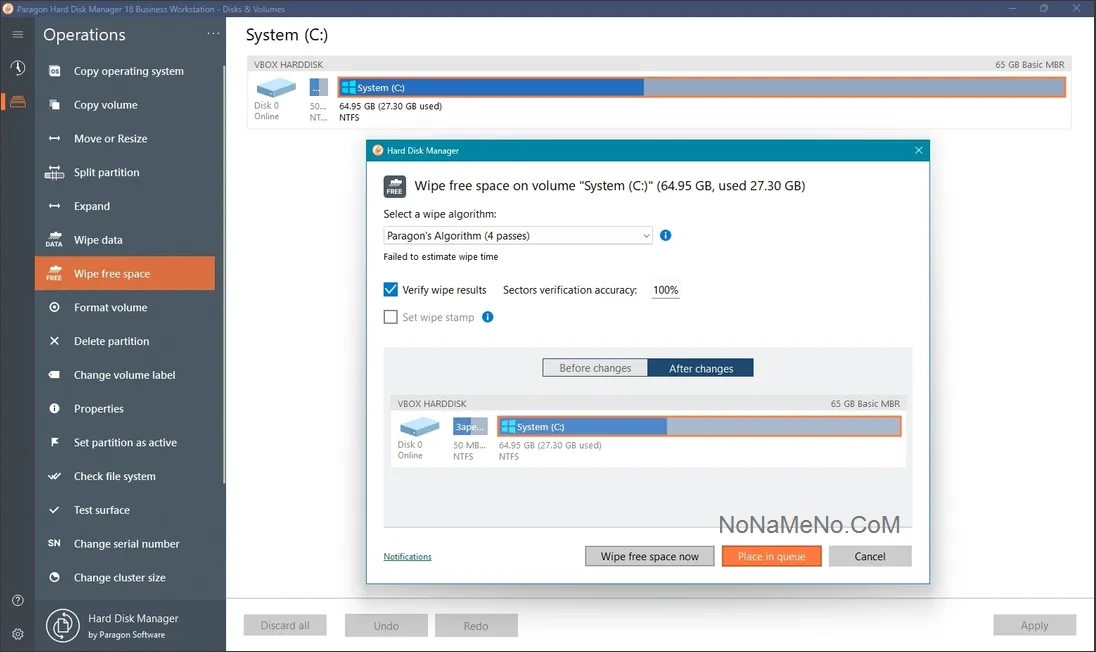
Task: Open the wipe algorithm dropdown
Action: click(518, 236)
